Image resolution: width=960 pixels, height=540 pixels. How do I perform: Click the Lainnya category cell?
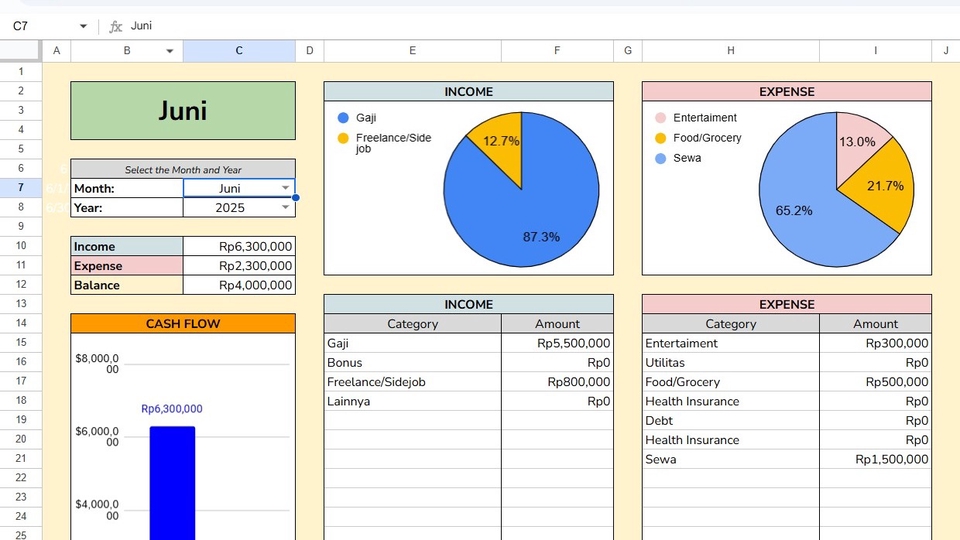click(x=413, y=401)
